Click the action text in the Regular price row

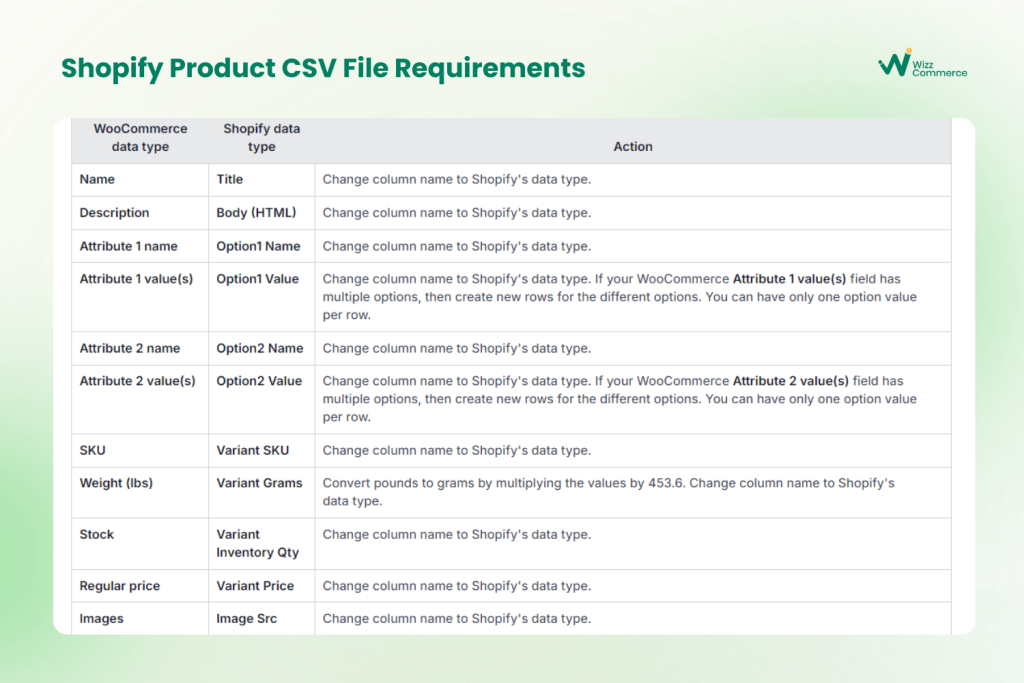[456, 586]
